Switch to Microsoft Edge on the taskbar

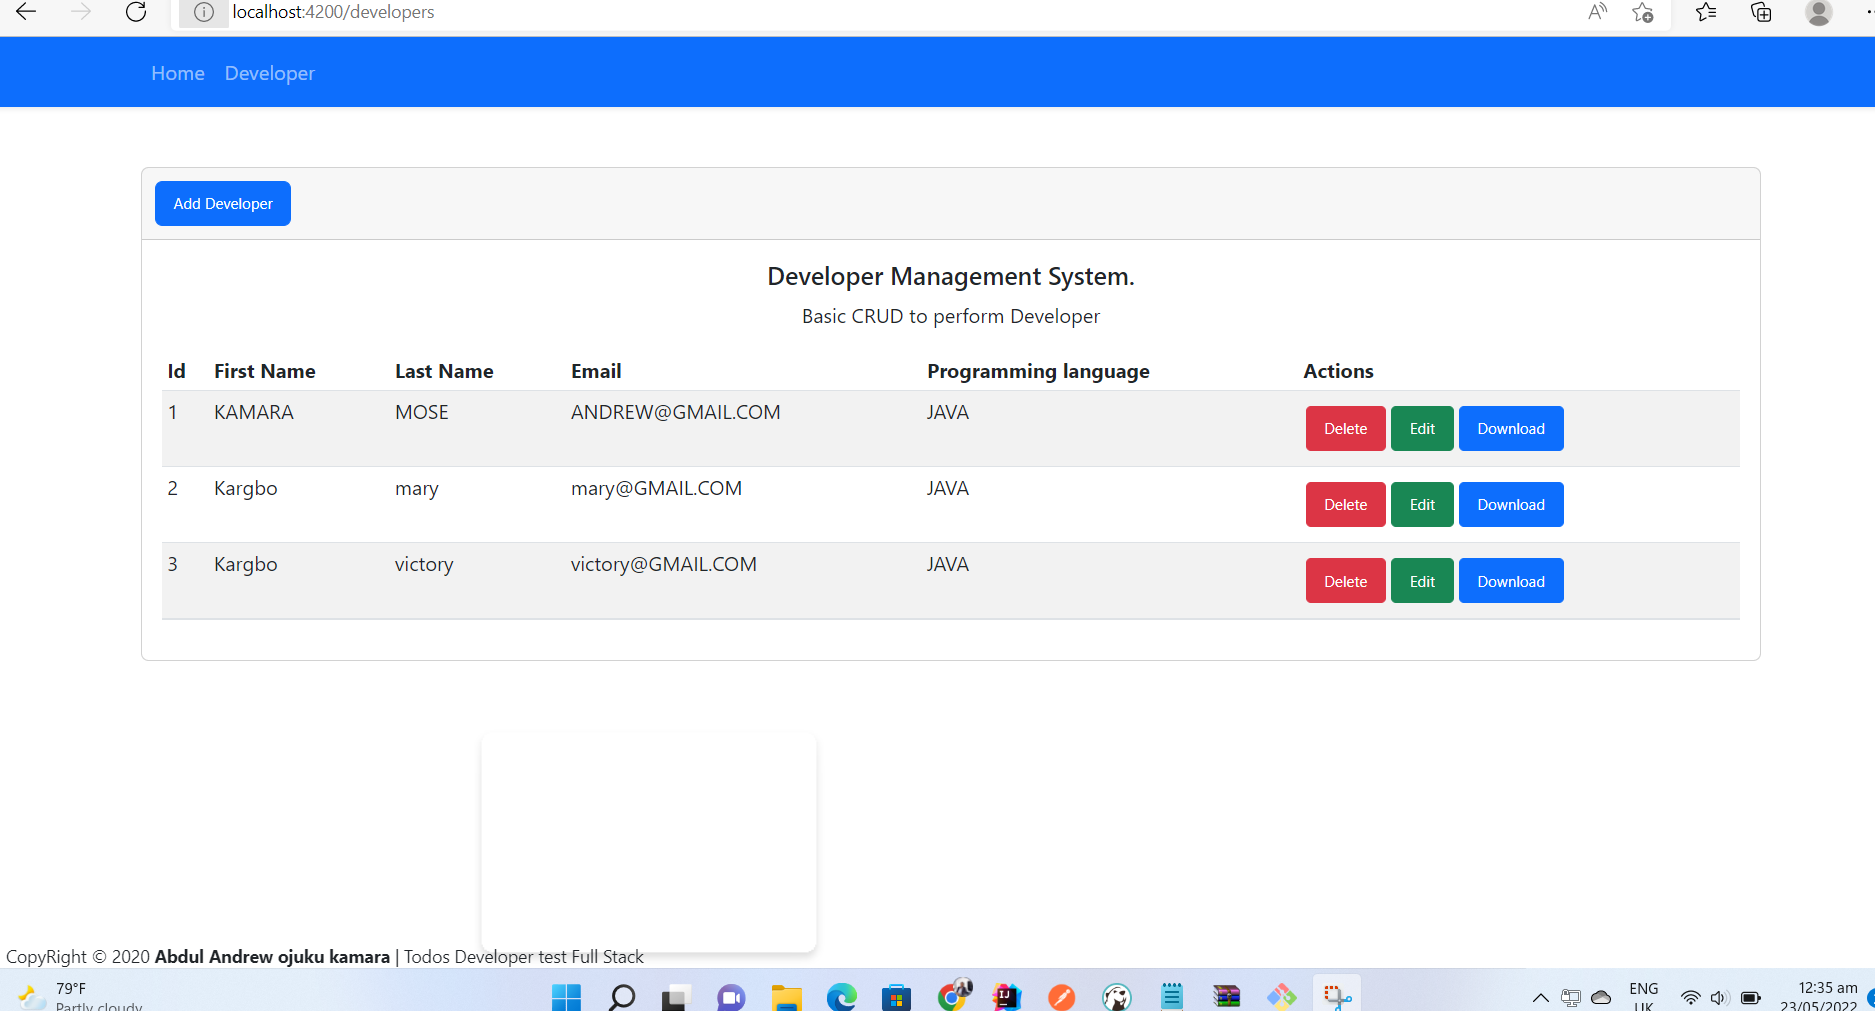(x=842, y=997)
